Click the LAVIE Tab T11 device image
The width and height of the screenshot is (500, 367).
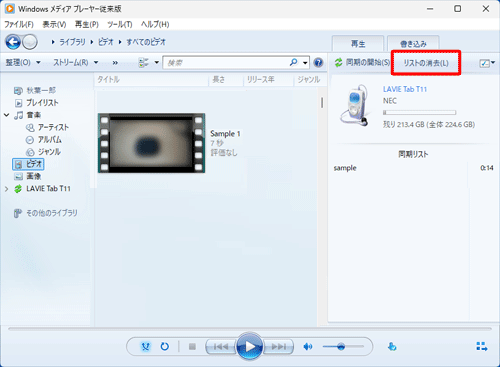355,106
